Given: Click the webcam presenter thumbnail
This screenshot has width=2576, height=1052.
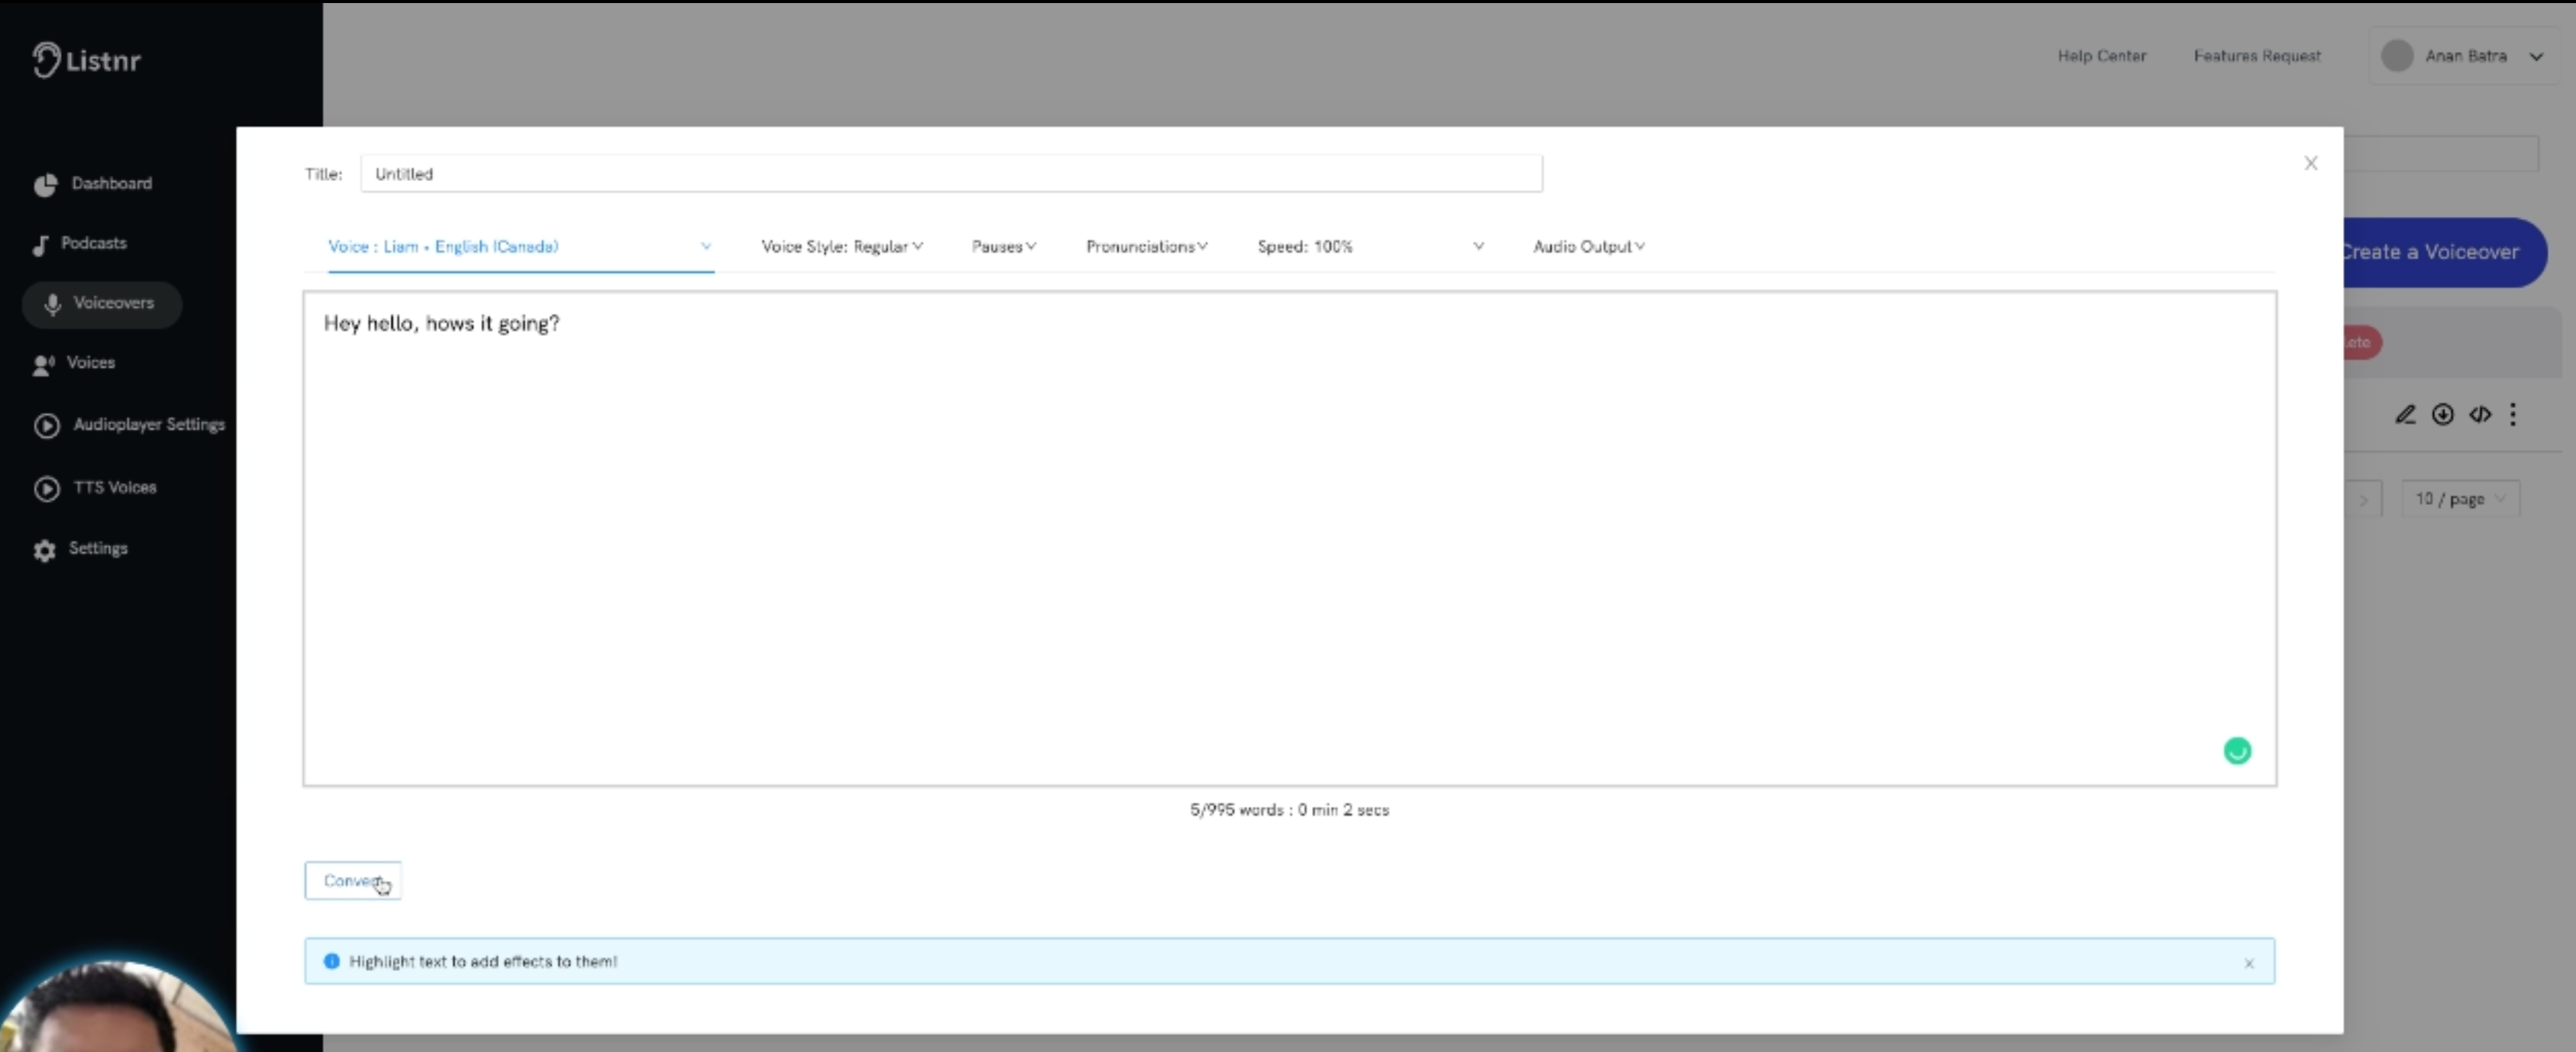Looking at the screenshot, I should 118,1006.
